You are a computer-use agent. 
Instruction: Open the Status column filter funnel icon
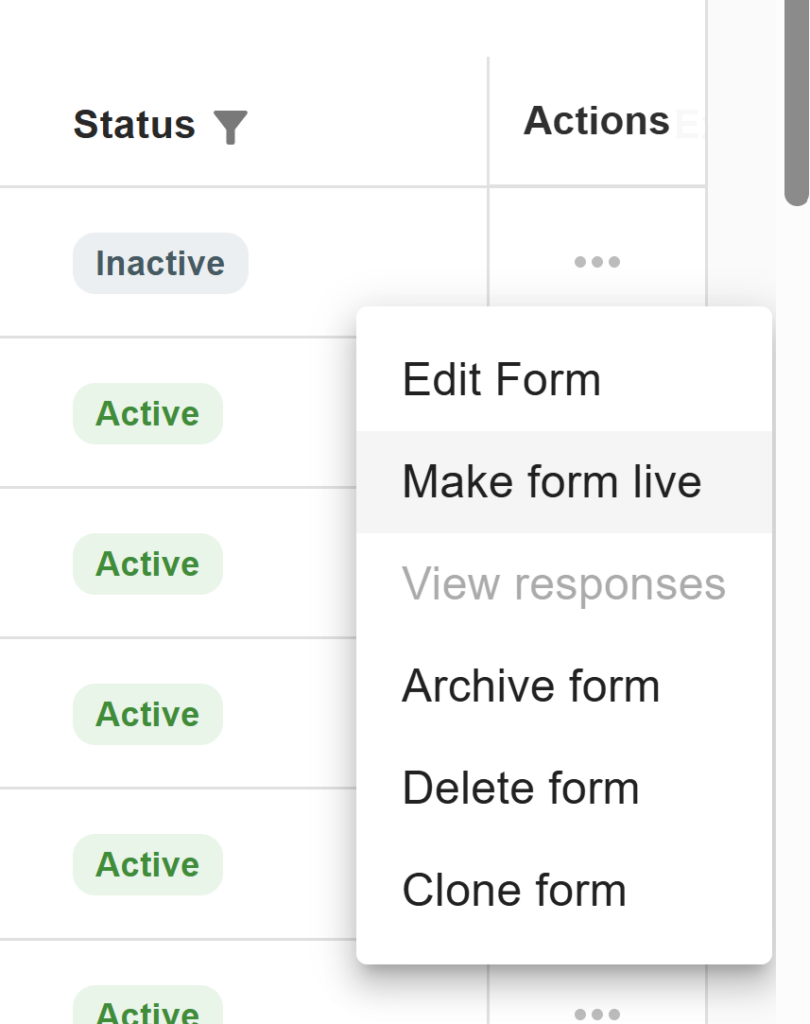(231, 127)
